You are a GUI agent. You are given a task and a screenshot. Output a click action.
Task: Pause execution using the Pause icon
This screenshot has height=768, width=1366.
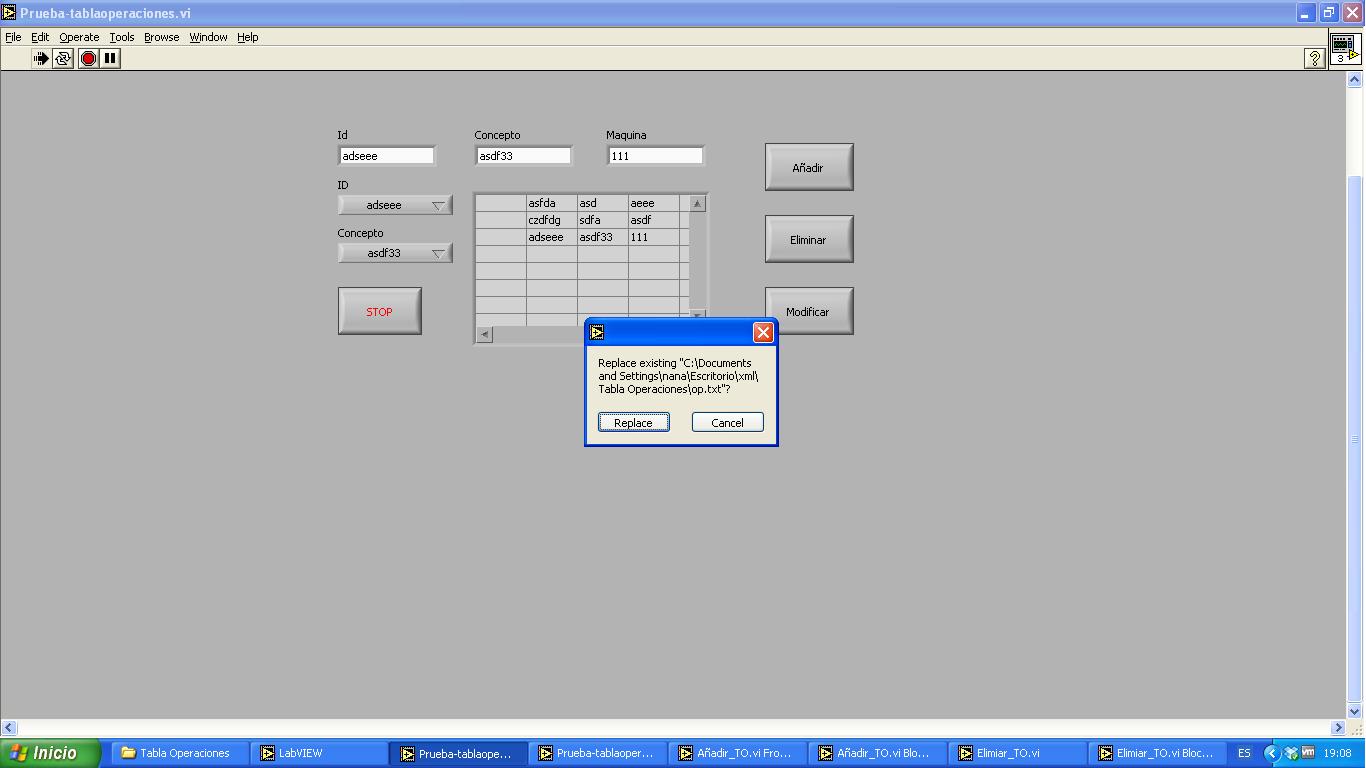click(x=110, y=58)
